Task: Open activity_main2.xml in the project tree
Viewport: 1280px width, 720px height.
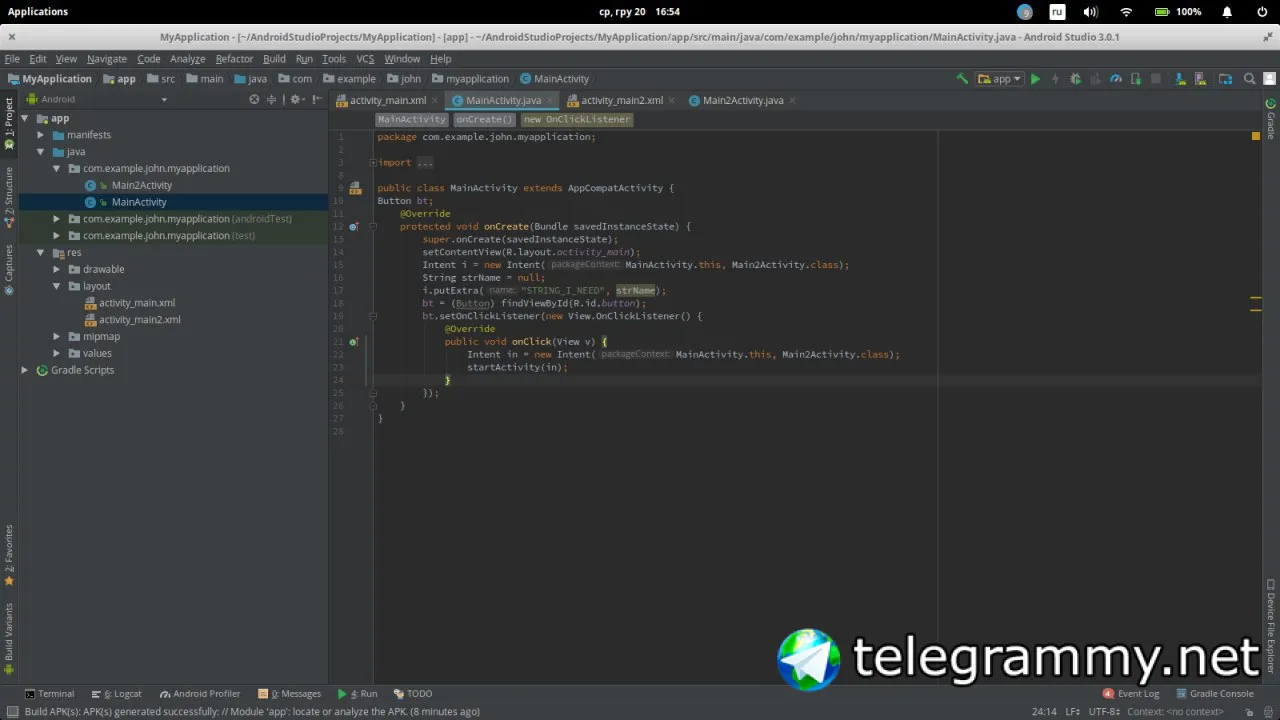Action: [139, 320]
